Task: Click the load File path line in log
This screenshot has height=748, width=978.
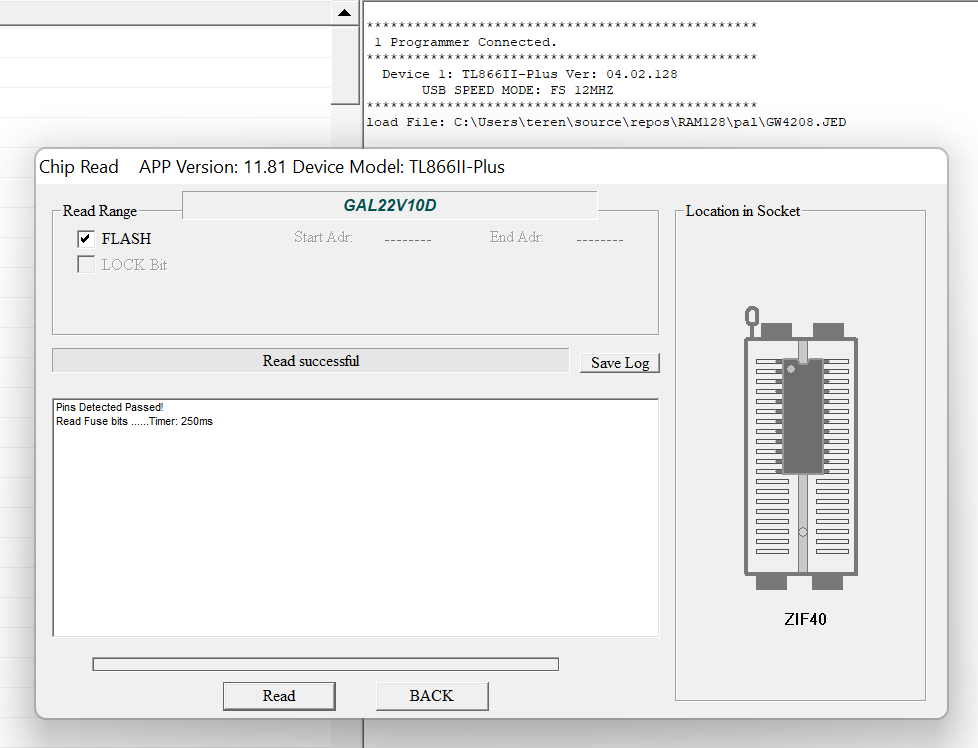Action: point(606,122)
